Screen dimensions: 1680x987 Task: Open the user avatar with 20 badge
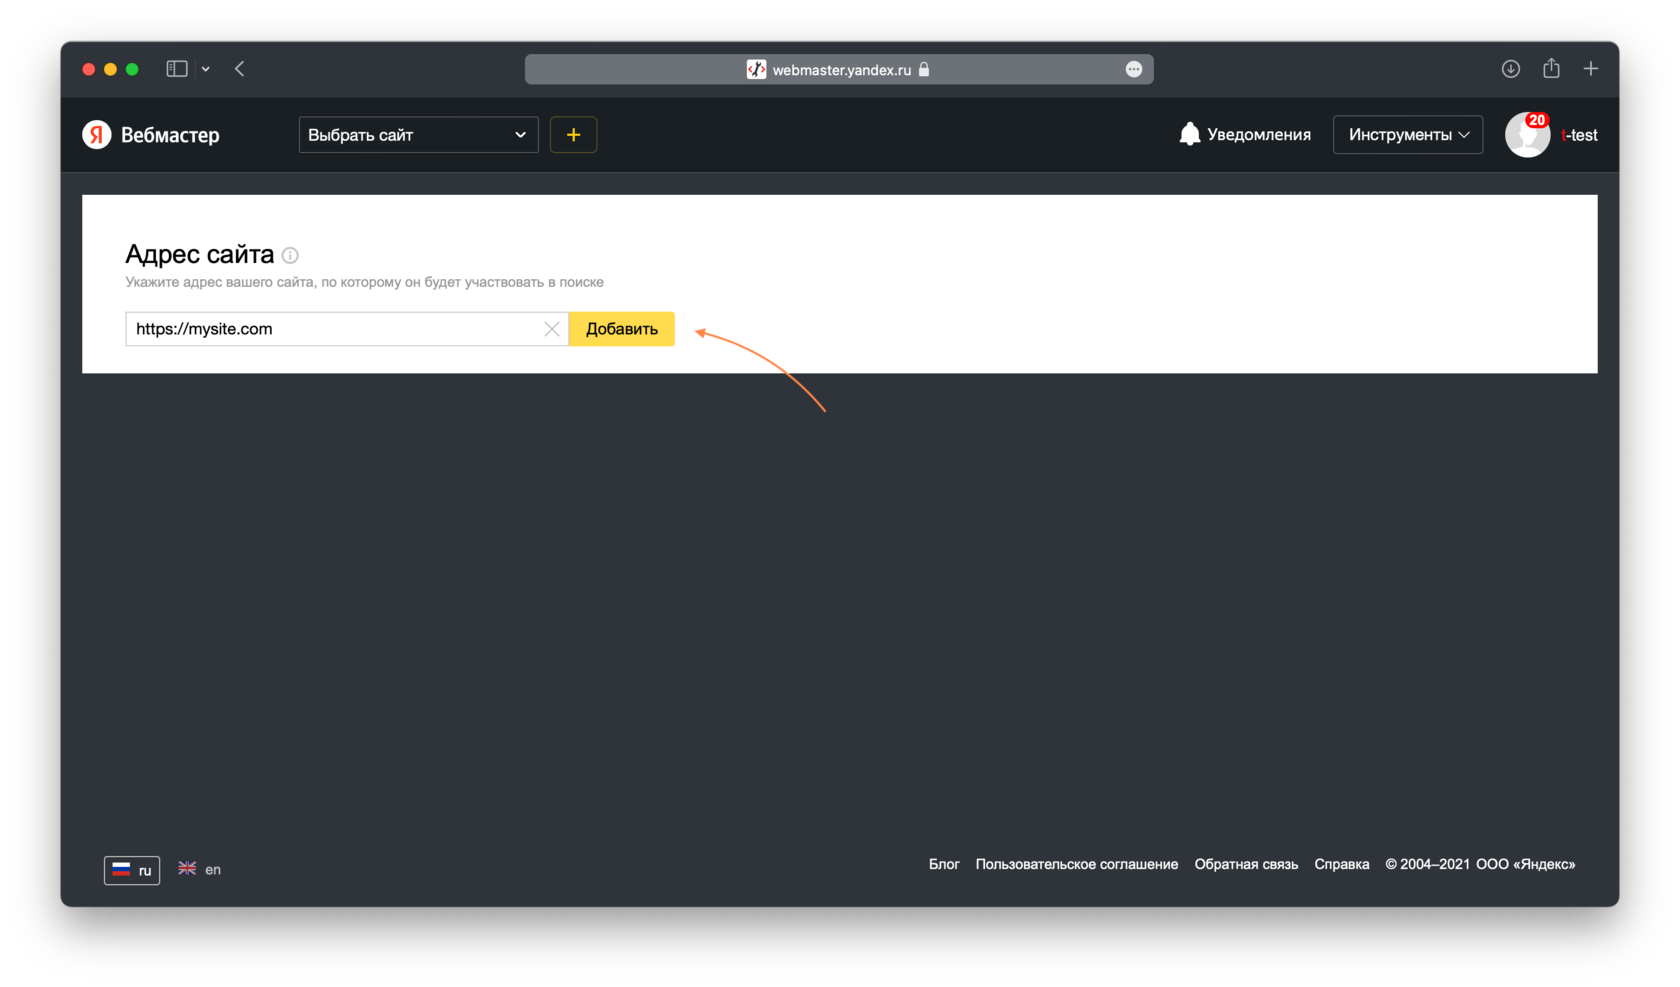point(1528,134)
